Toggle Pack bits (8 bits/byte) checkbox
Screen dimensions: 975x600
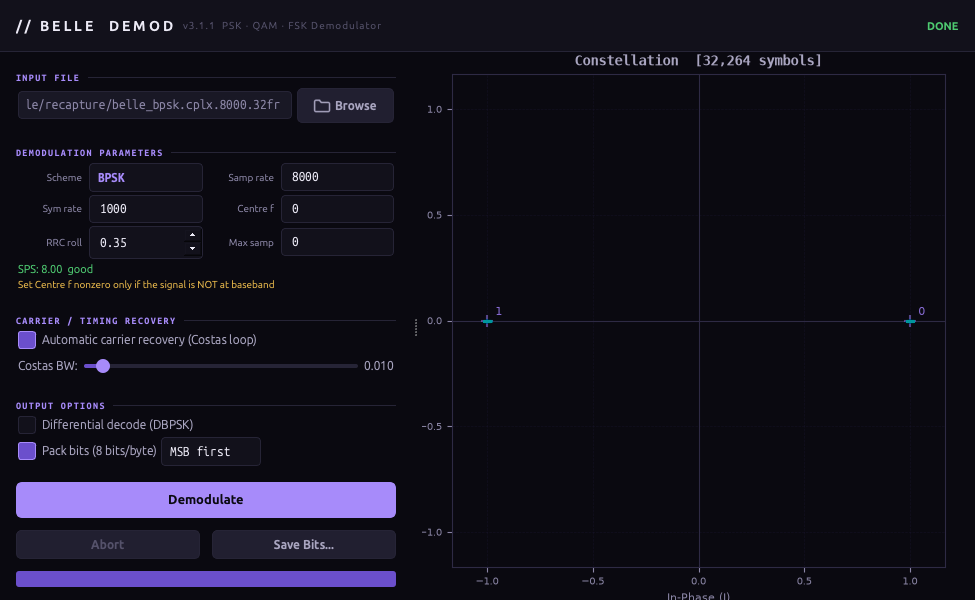(x=27, y=451)
